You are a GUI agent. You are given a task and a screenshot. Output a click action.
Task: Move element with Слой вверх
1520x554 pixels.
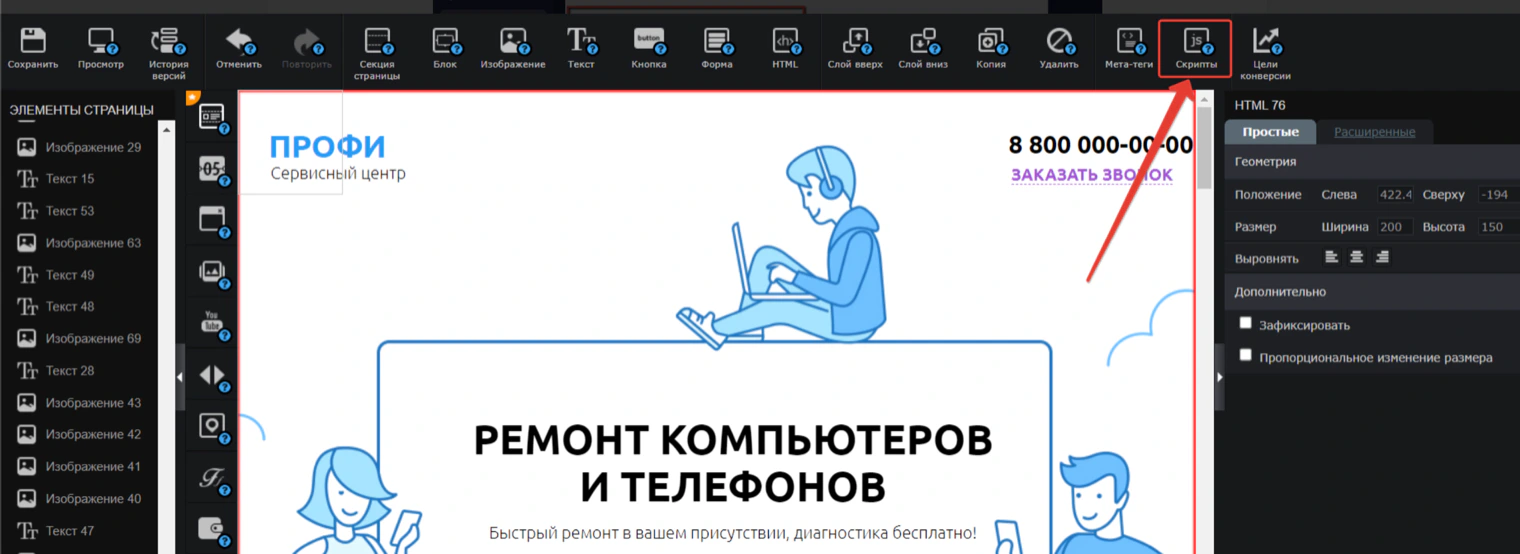pos(855,41)
